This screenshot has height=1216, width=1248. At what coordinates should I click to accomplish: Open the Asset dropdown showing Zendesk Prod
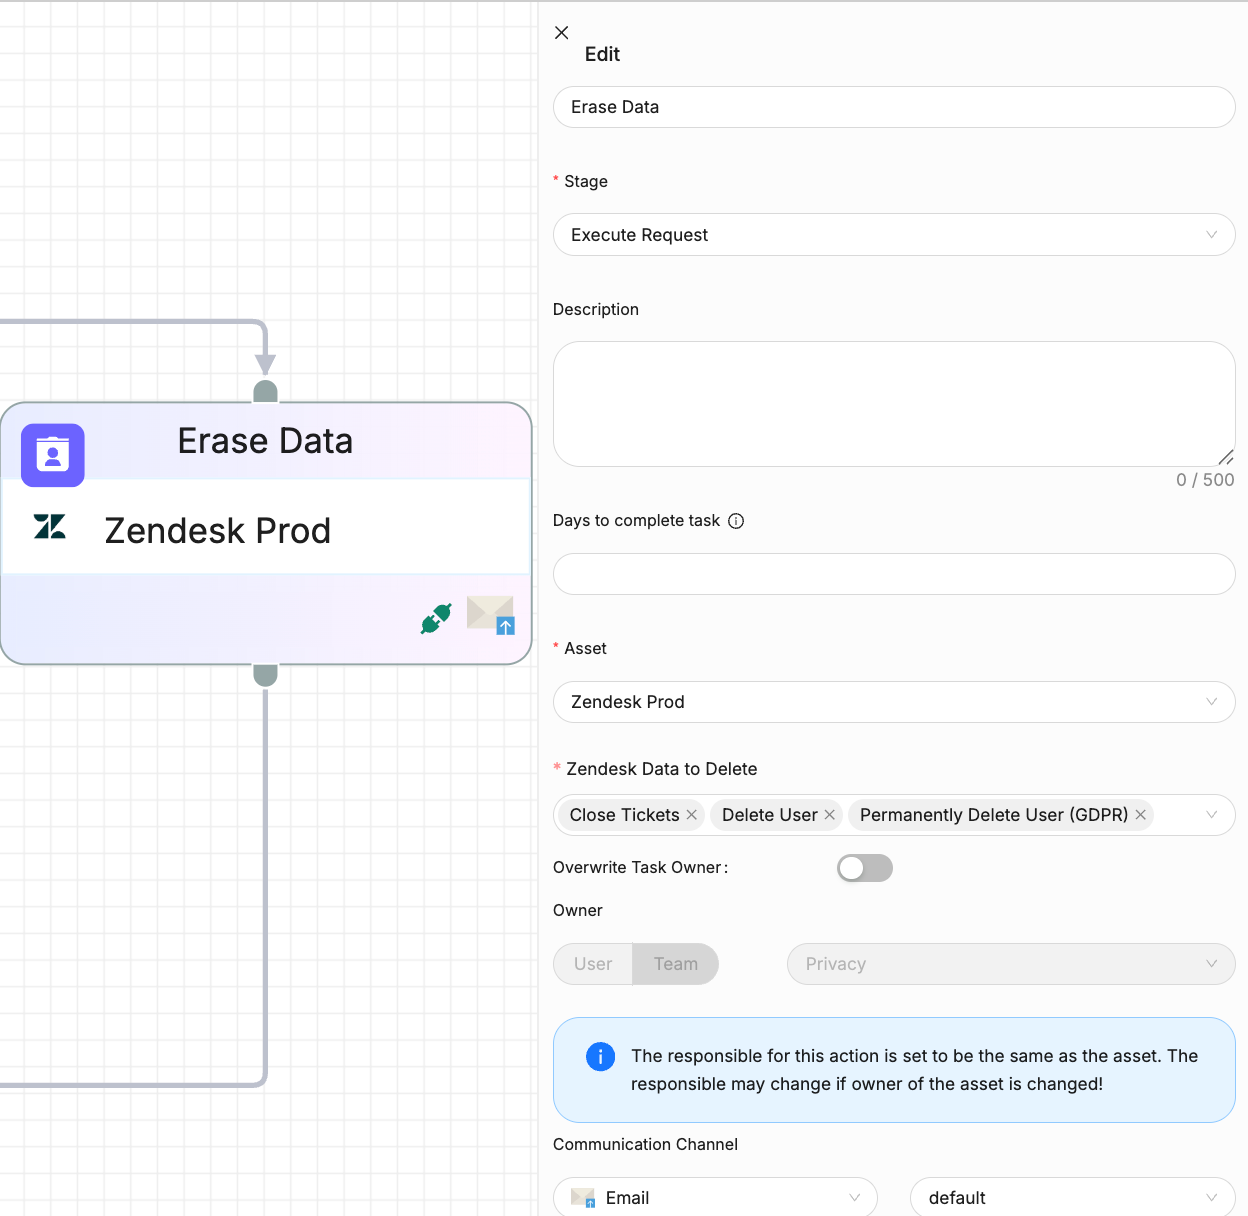point(894,702)
